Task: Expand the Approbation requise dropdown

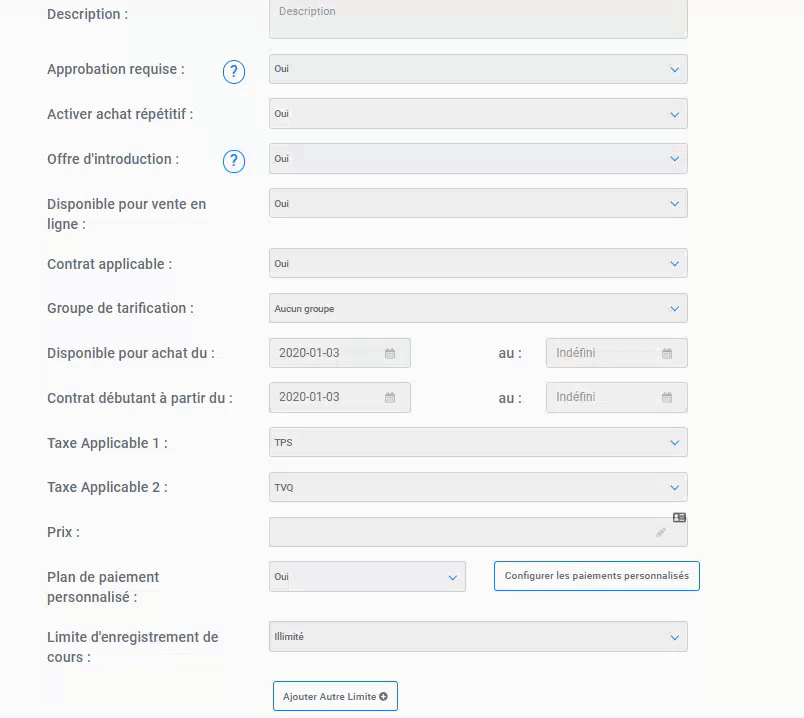Action: point(478,69)
